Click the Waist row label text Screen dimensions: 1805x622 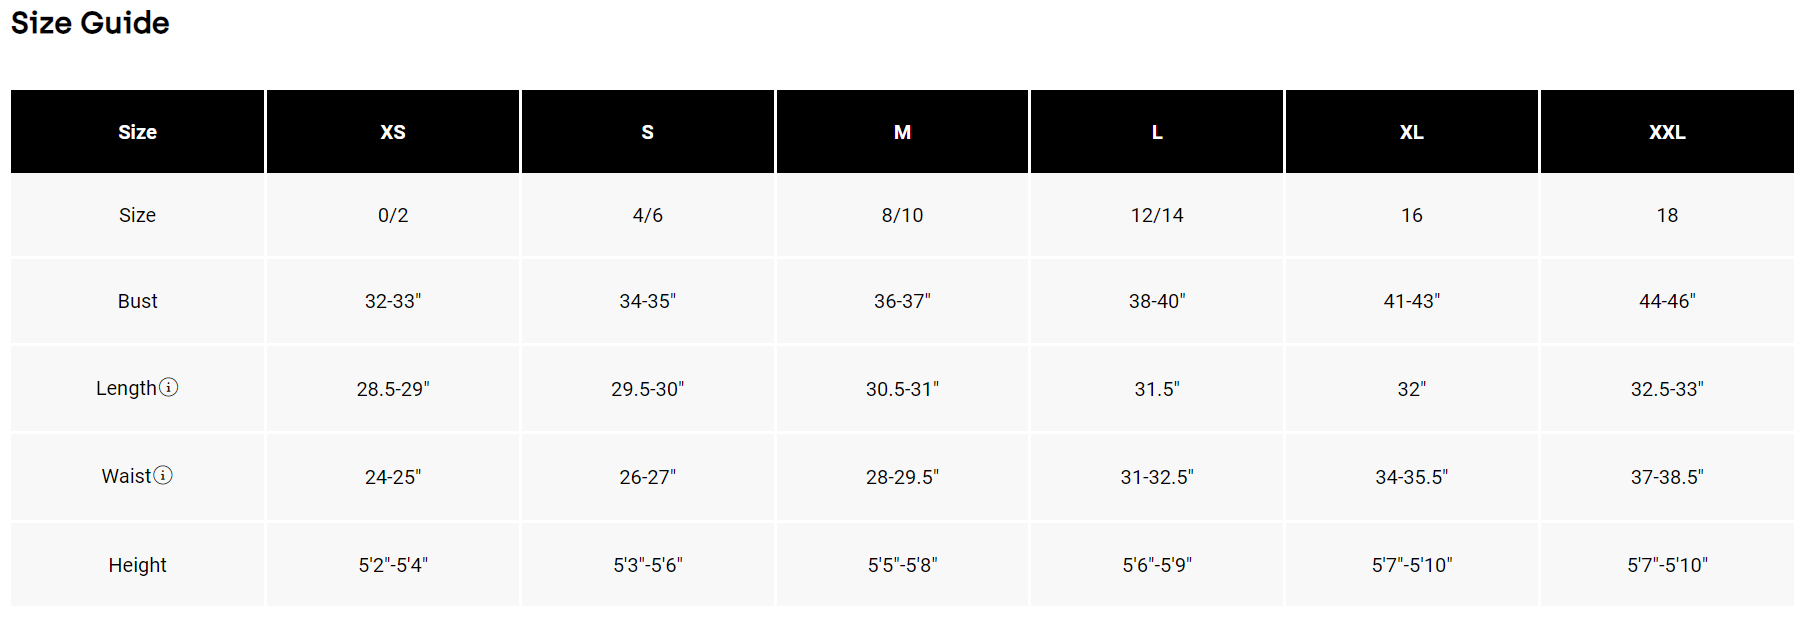tap(126, 476)
